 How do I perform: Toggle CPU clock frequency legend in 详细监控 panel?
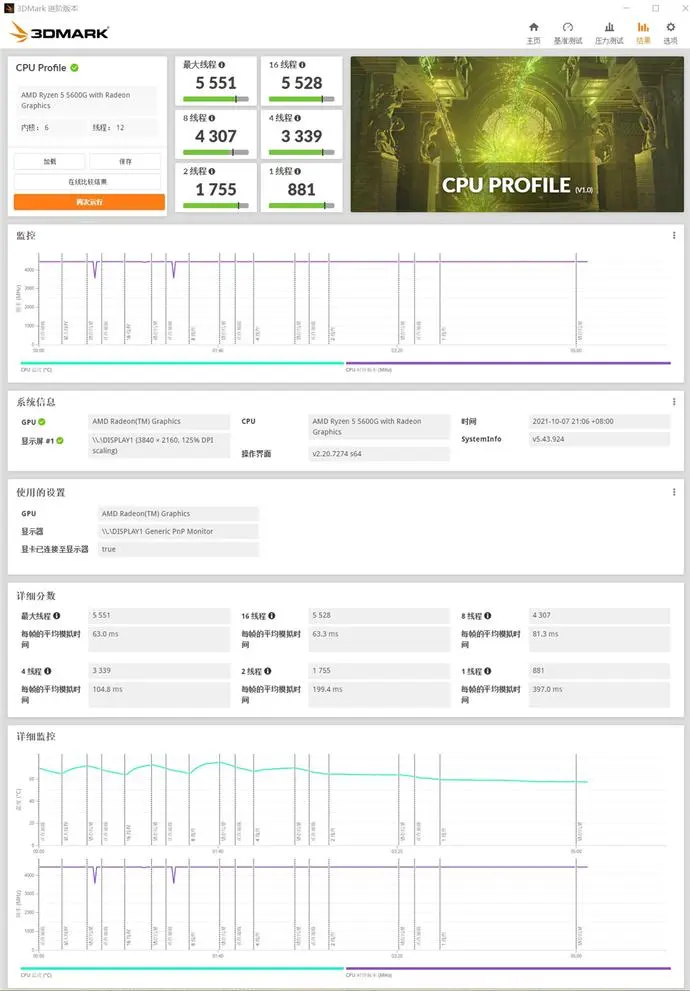pyautogui.click(x=508, y=971)
